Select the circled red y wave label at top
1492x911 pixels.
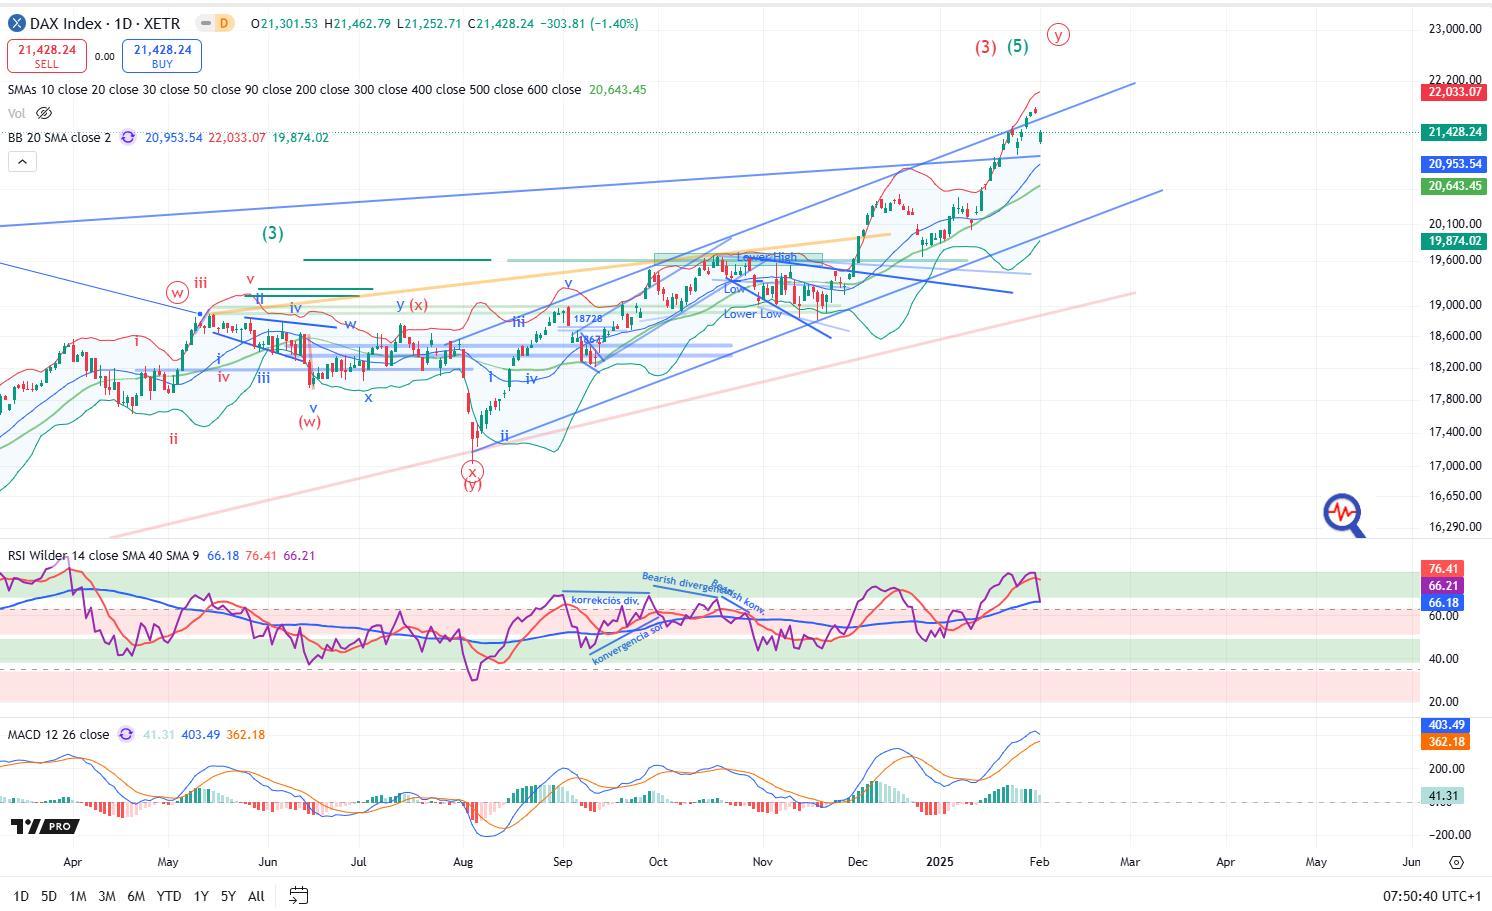pos(1057,35)
